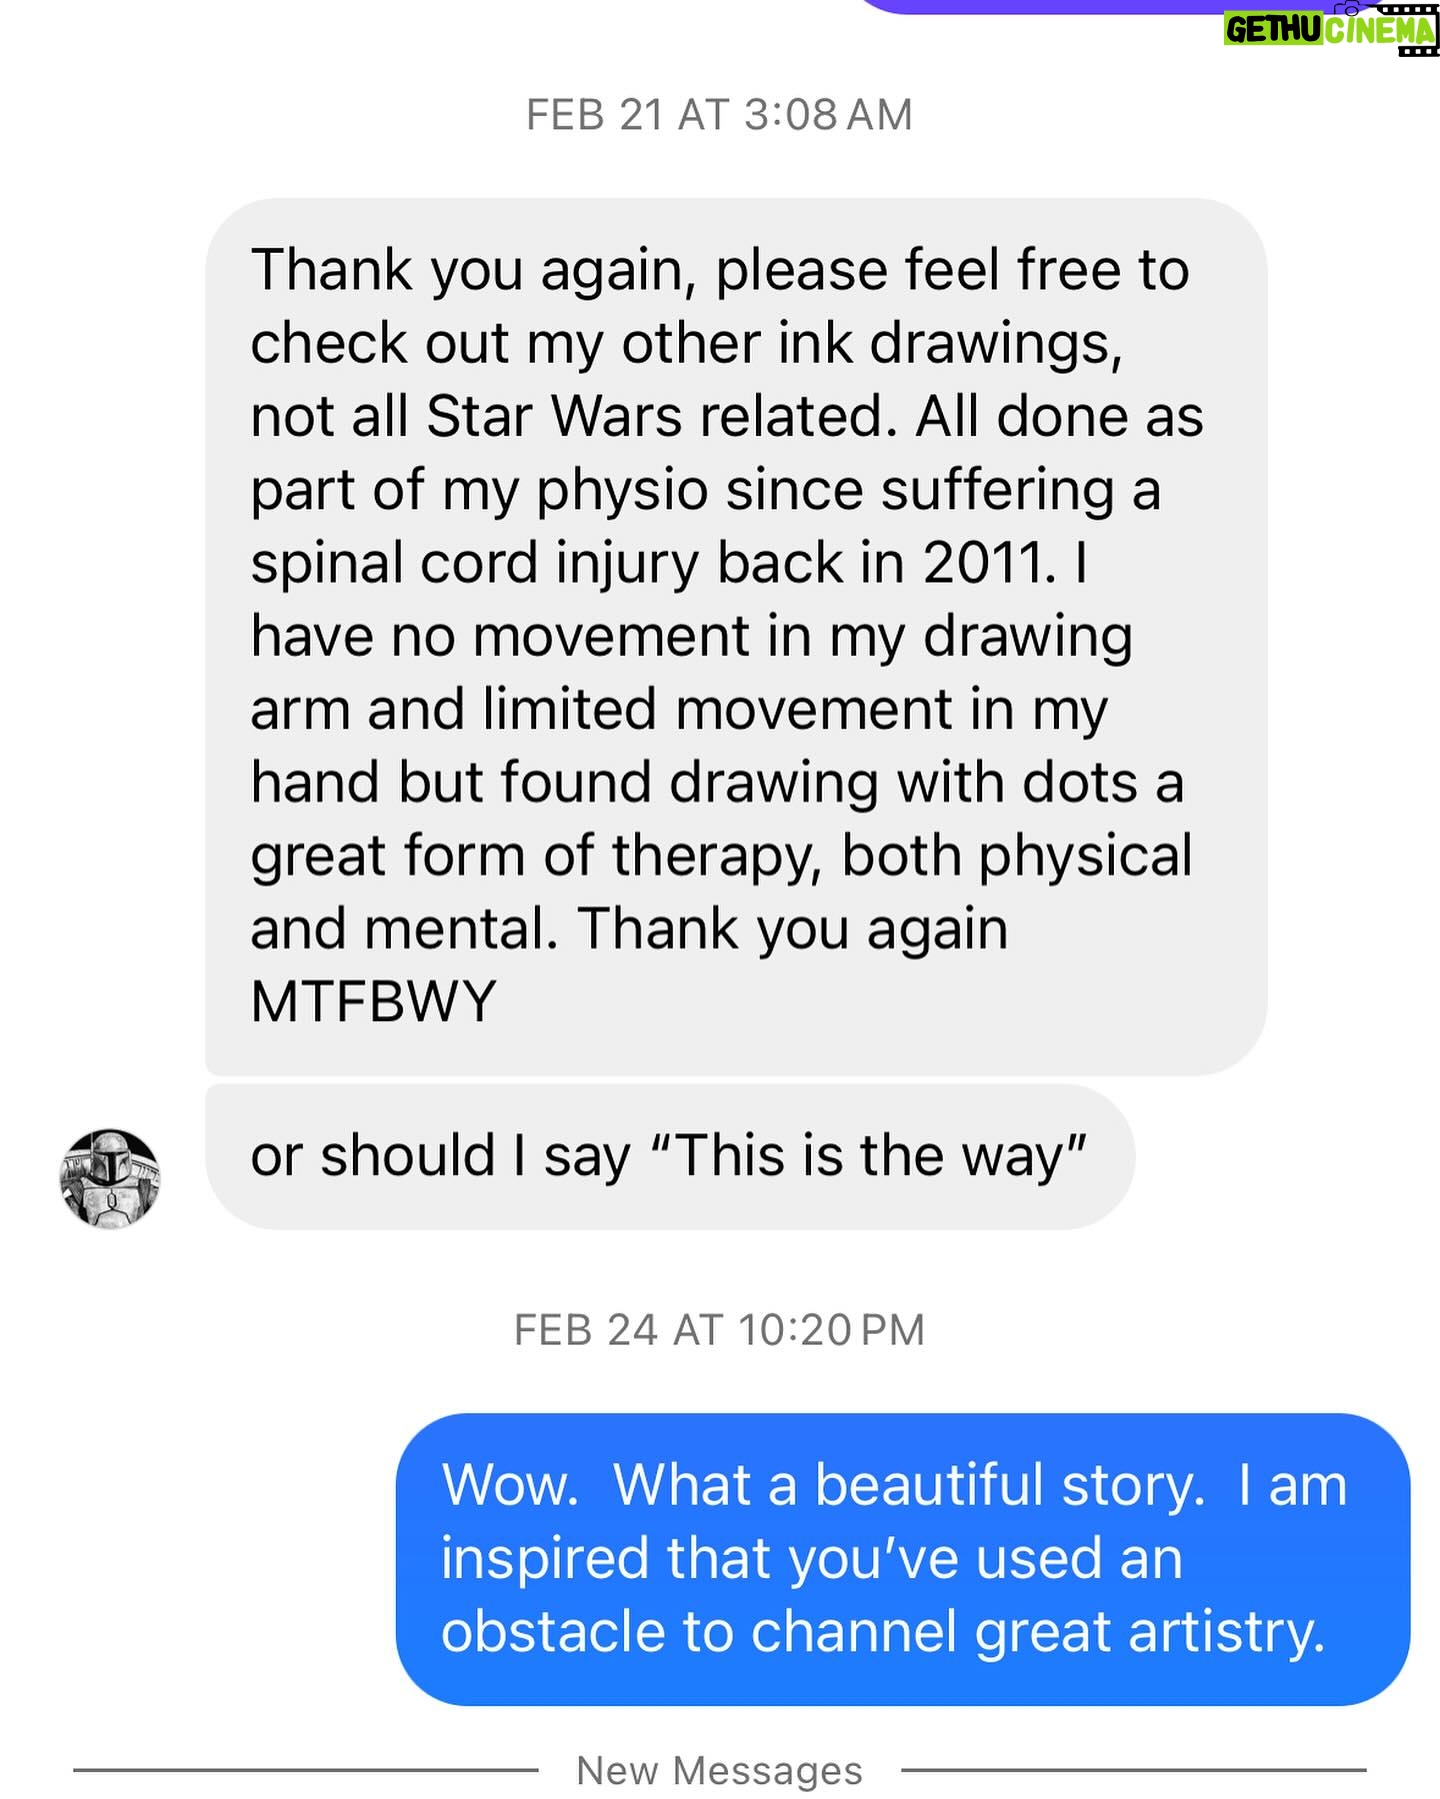
Task: Click the green GETHU logo text
Action: 1274,30
